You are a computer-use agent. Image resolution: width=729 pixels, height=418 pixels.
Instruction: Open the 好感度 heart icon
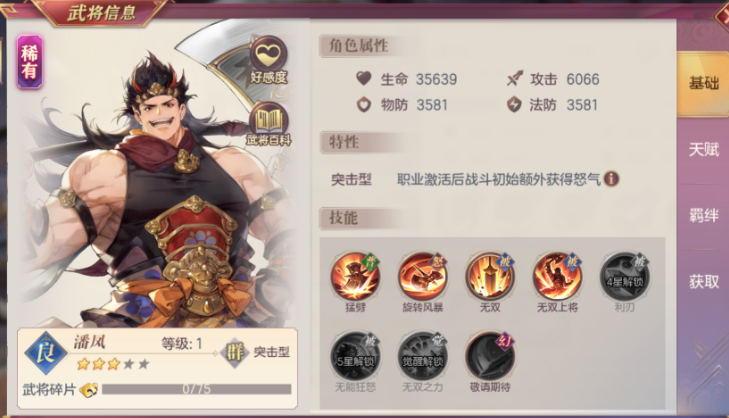click(269, 60)
